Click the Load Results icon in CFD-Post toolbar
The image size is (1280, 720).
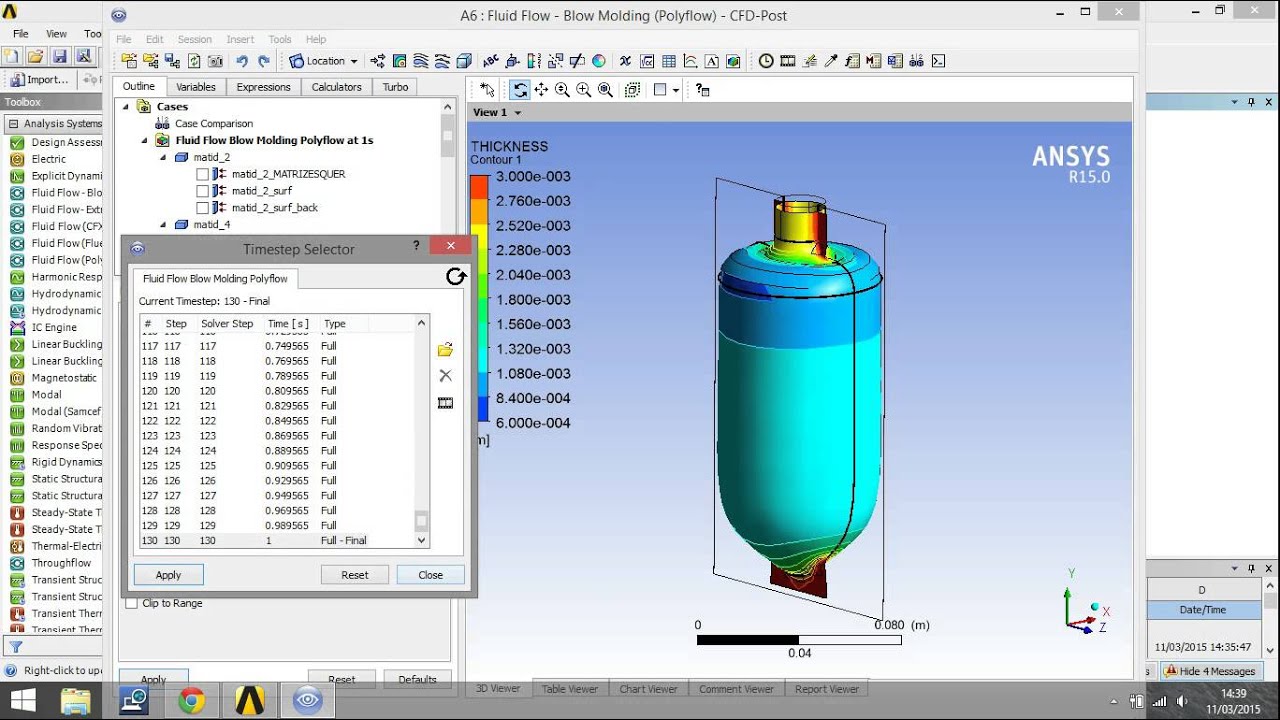[x=129, y=61]
